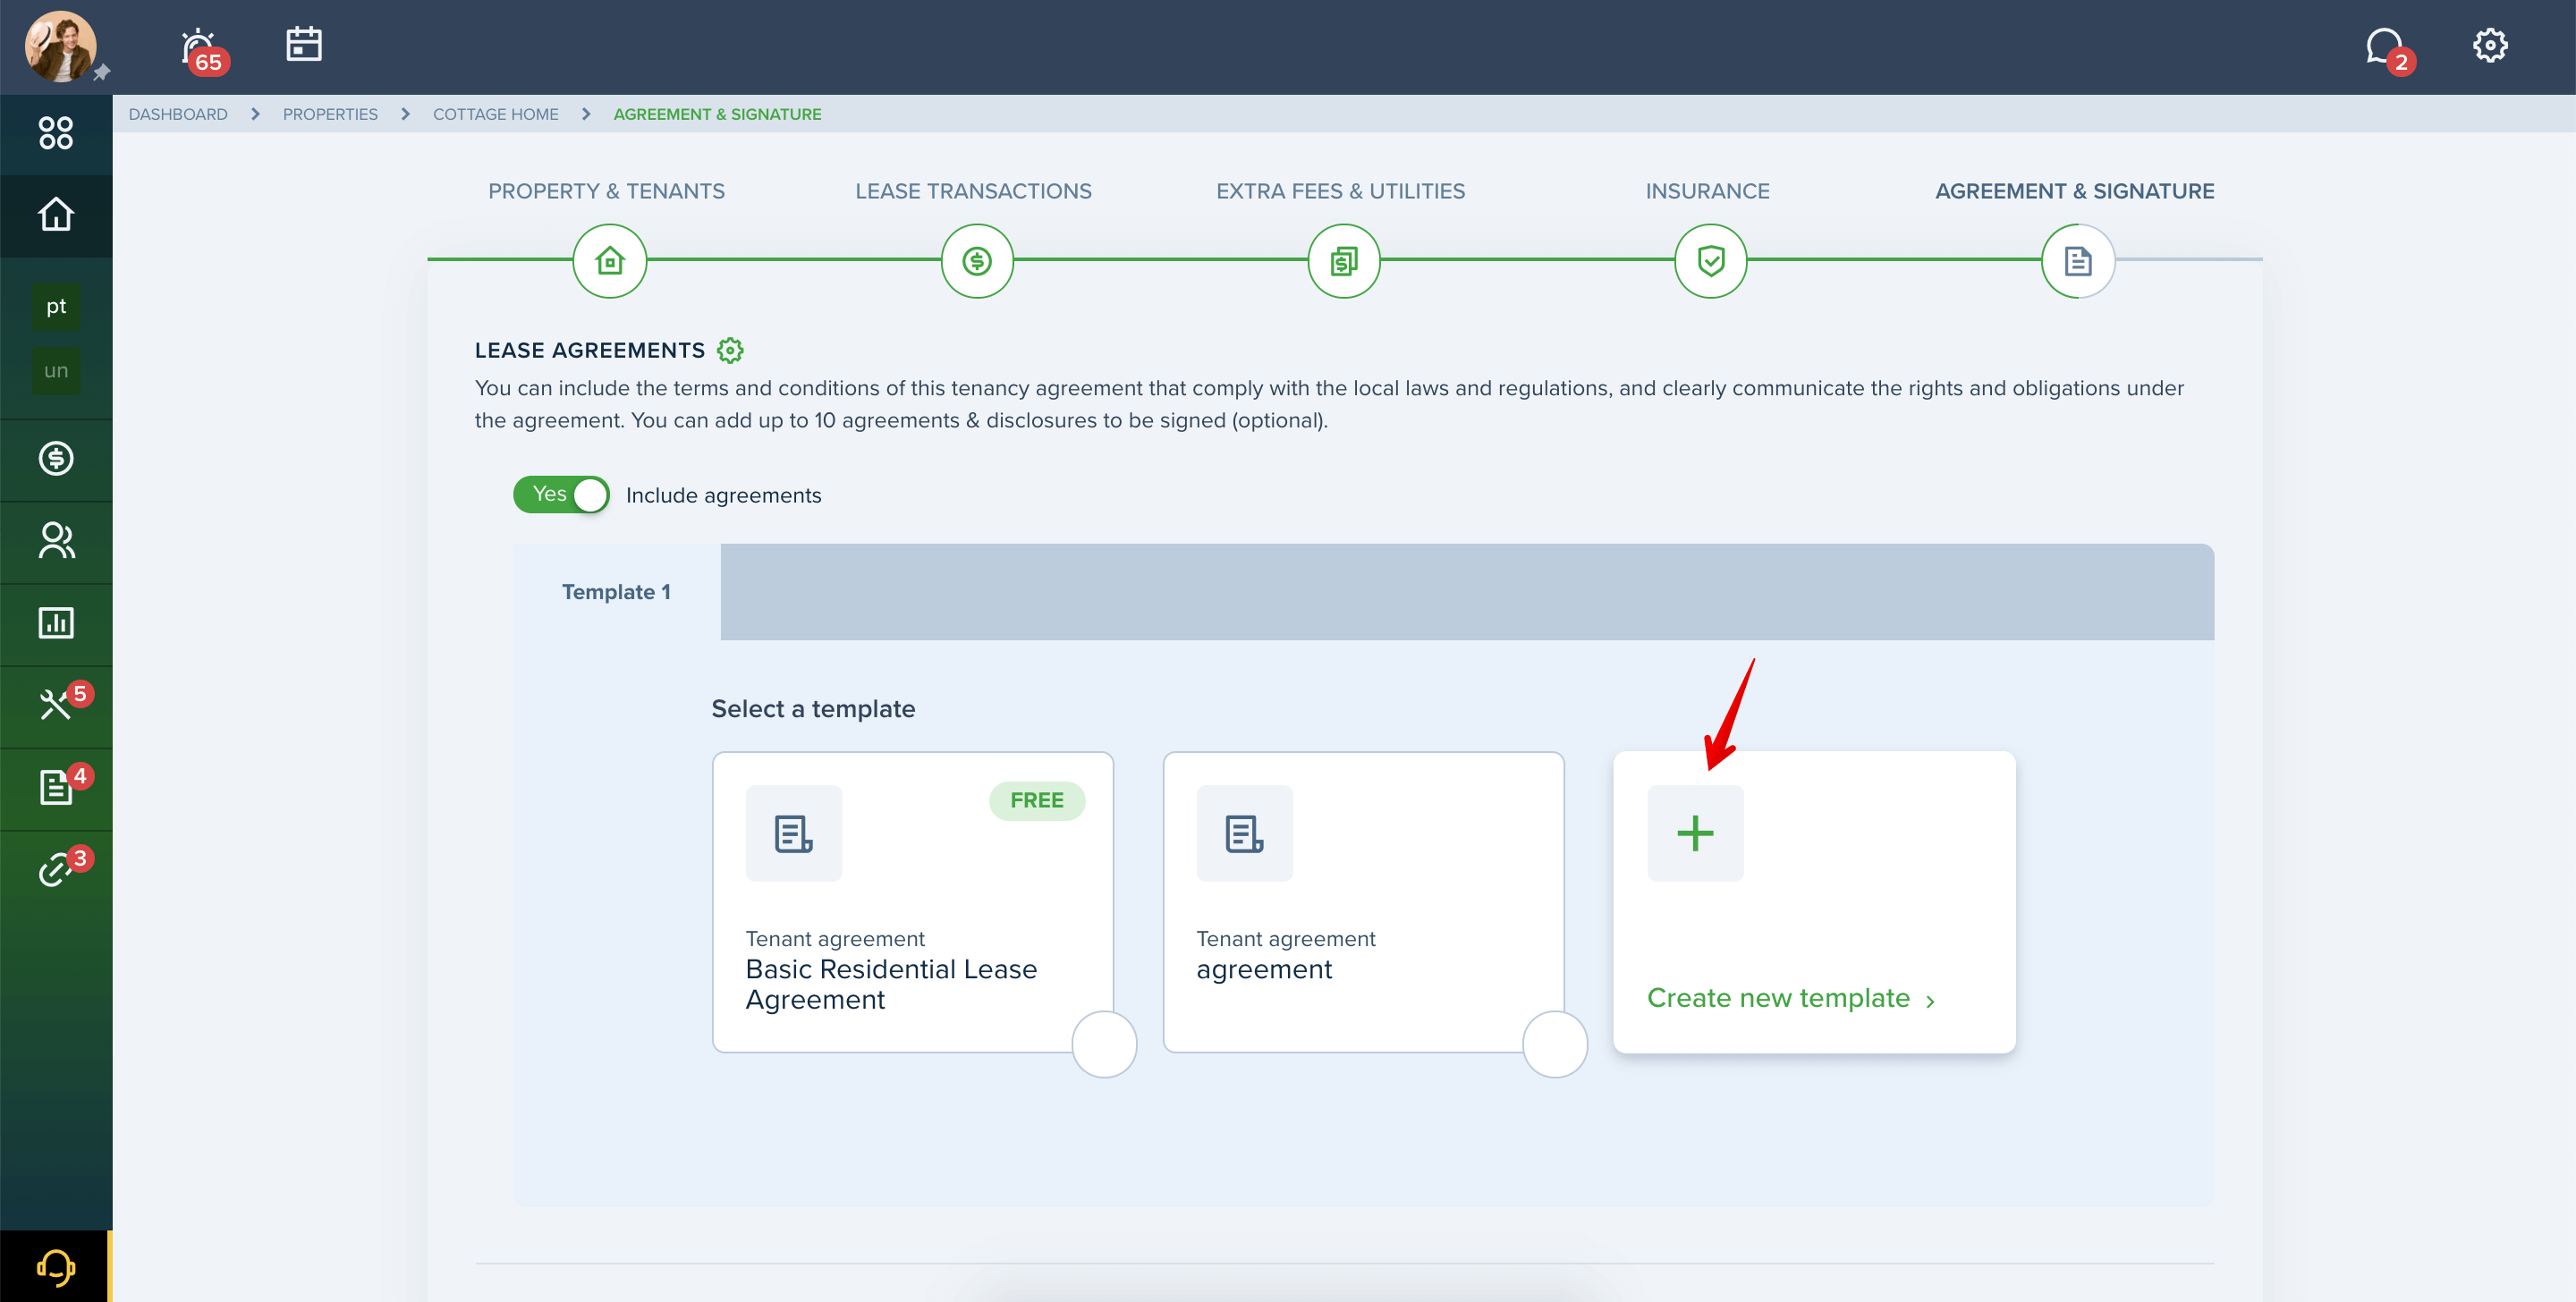Click the Create new template link
This screenshot has width=2576, height=1302.
[x=1790, y=998]
